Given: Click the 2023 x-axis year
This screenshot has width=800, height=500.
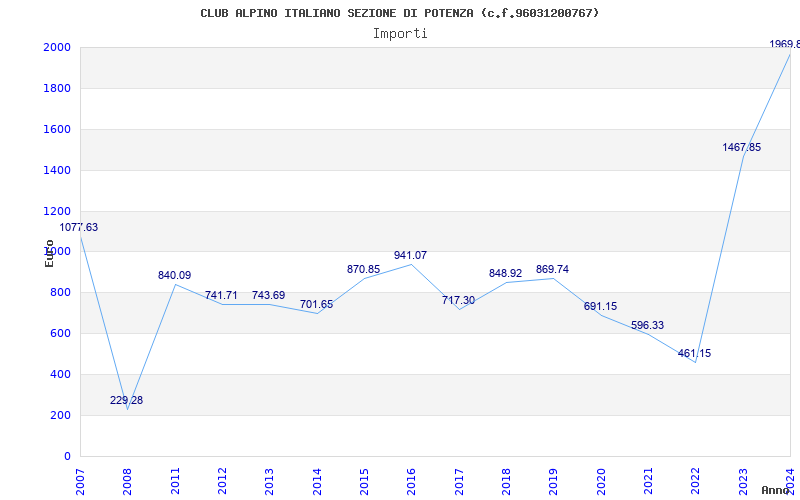Looking at the screenshot, I should 743,482.
